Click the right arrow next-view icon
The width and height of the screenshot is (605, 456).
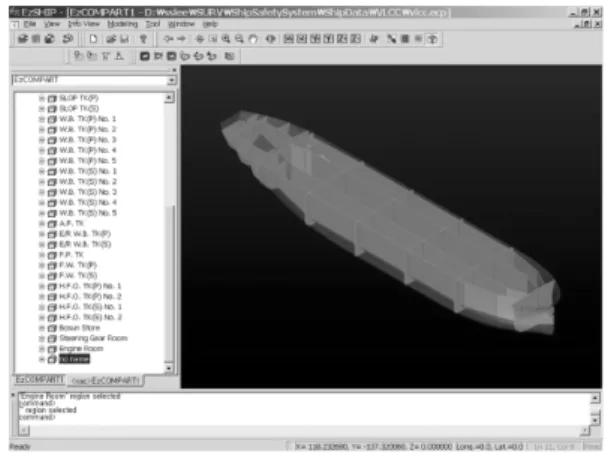(181, 39)
